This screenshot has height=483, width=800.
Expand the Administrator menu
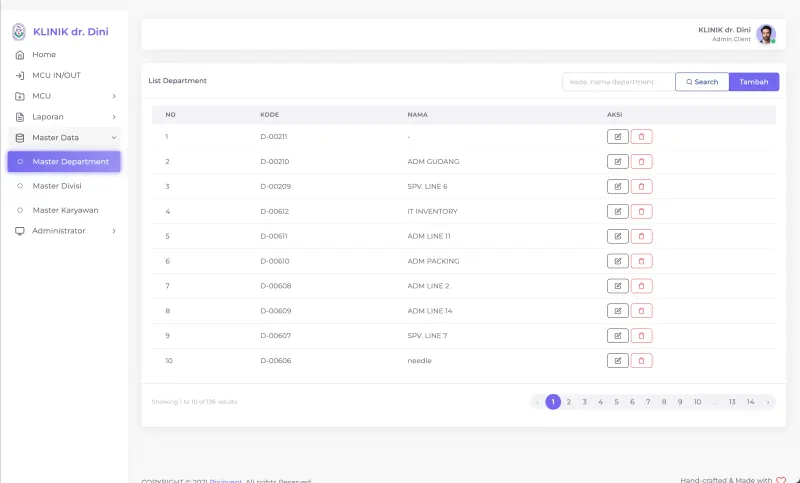coord(65,231)
